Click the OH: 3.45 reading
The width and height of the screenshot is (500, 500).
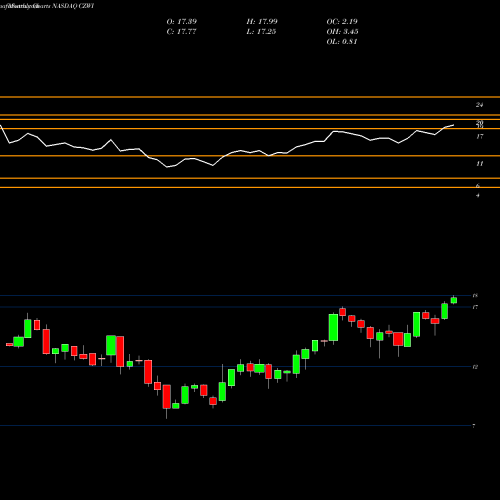click(x=342, y=32)
